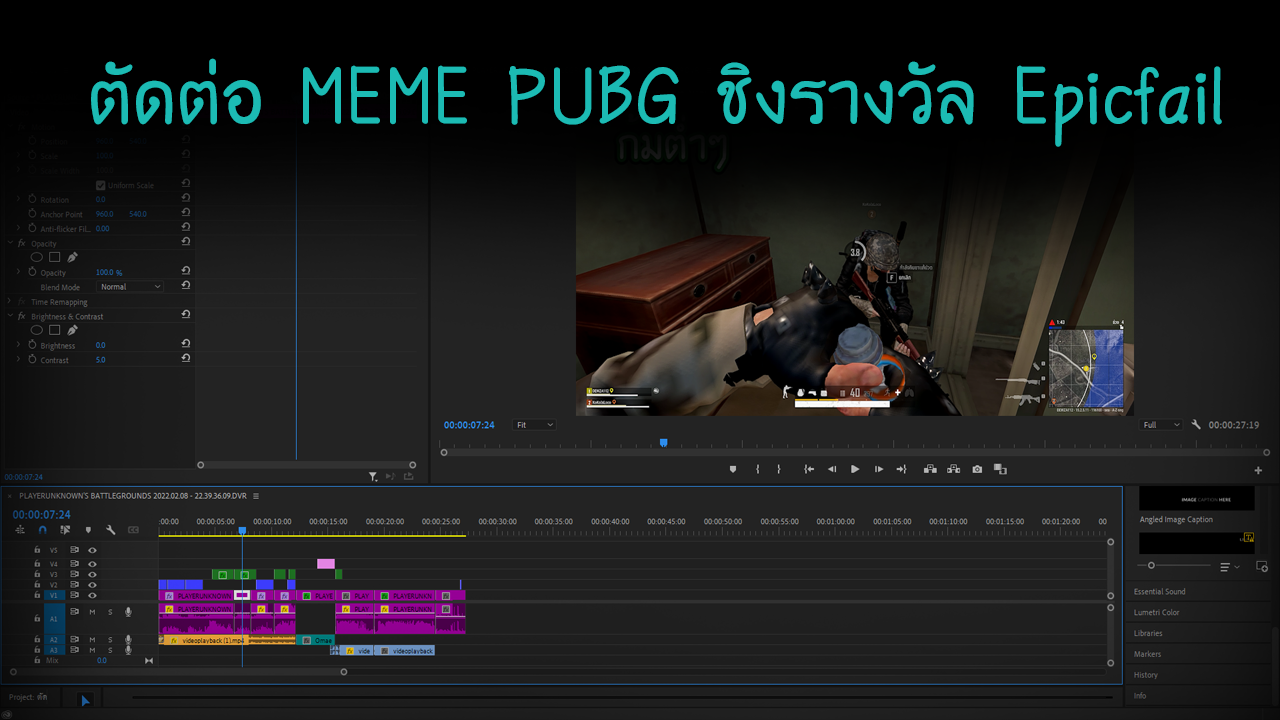Open the Fit zoom level dropdown
Screen dimensions: 1280x720
click(534, 425)
